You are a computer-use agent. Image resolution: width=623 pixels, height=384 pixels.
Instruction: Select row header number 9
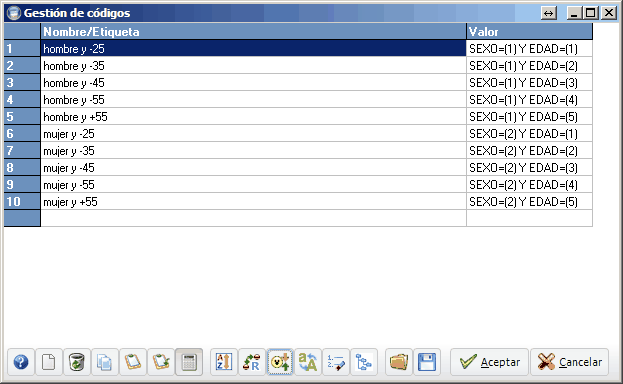click(x=22, y=185)
